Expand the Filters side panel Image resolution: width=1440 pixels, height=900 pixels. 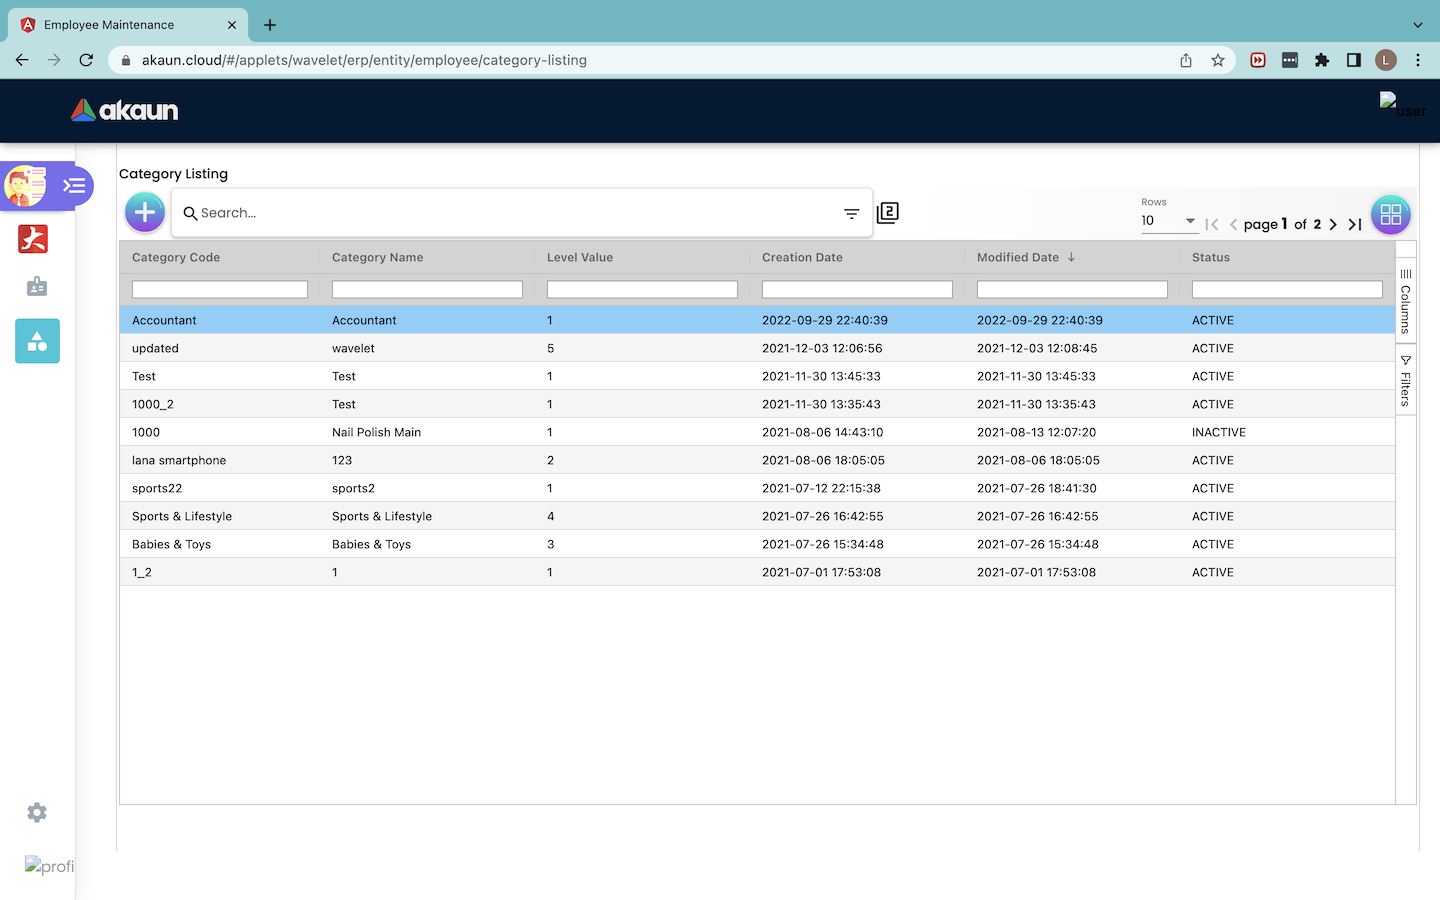[1405, 380]
